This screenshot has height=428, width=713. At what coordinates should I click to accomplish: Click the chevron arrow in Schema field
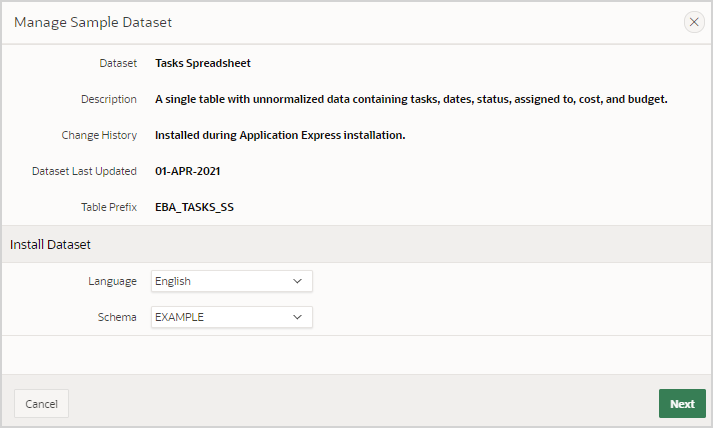pos(297,317)
